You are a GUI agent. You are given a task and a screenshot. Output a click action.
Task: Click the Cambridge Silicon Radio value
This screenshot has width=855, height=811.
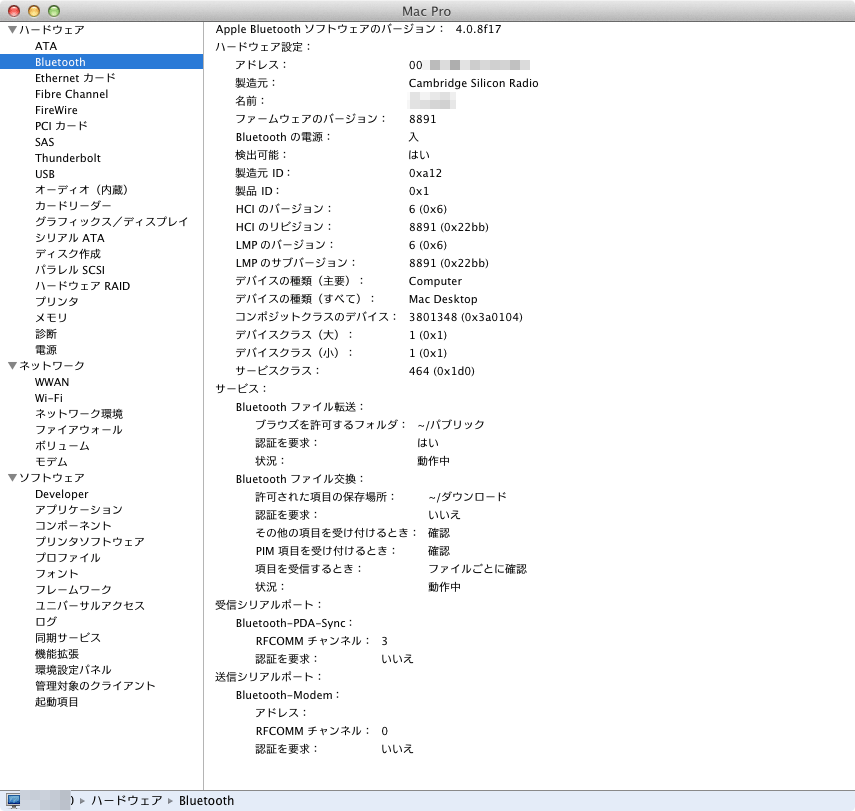pyautogui.click(x=473, y=83)
